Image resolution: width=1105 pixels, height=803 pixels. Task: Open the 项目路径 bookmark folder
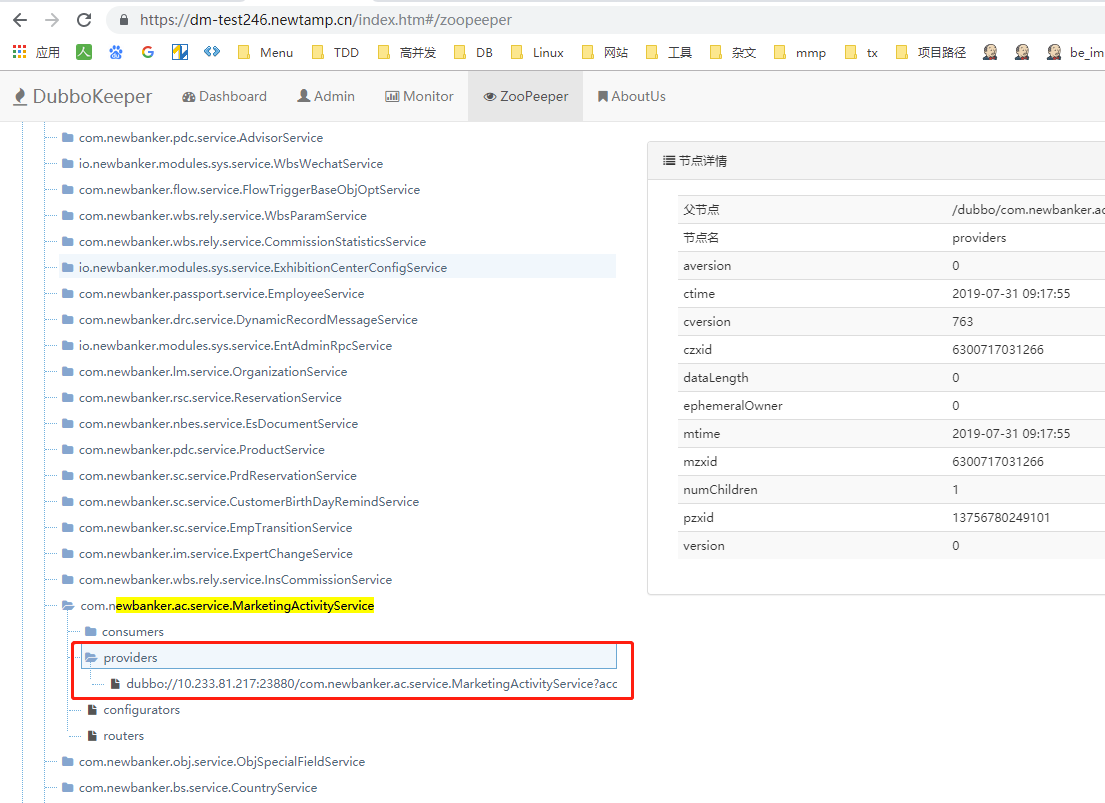click(931, 52)
